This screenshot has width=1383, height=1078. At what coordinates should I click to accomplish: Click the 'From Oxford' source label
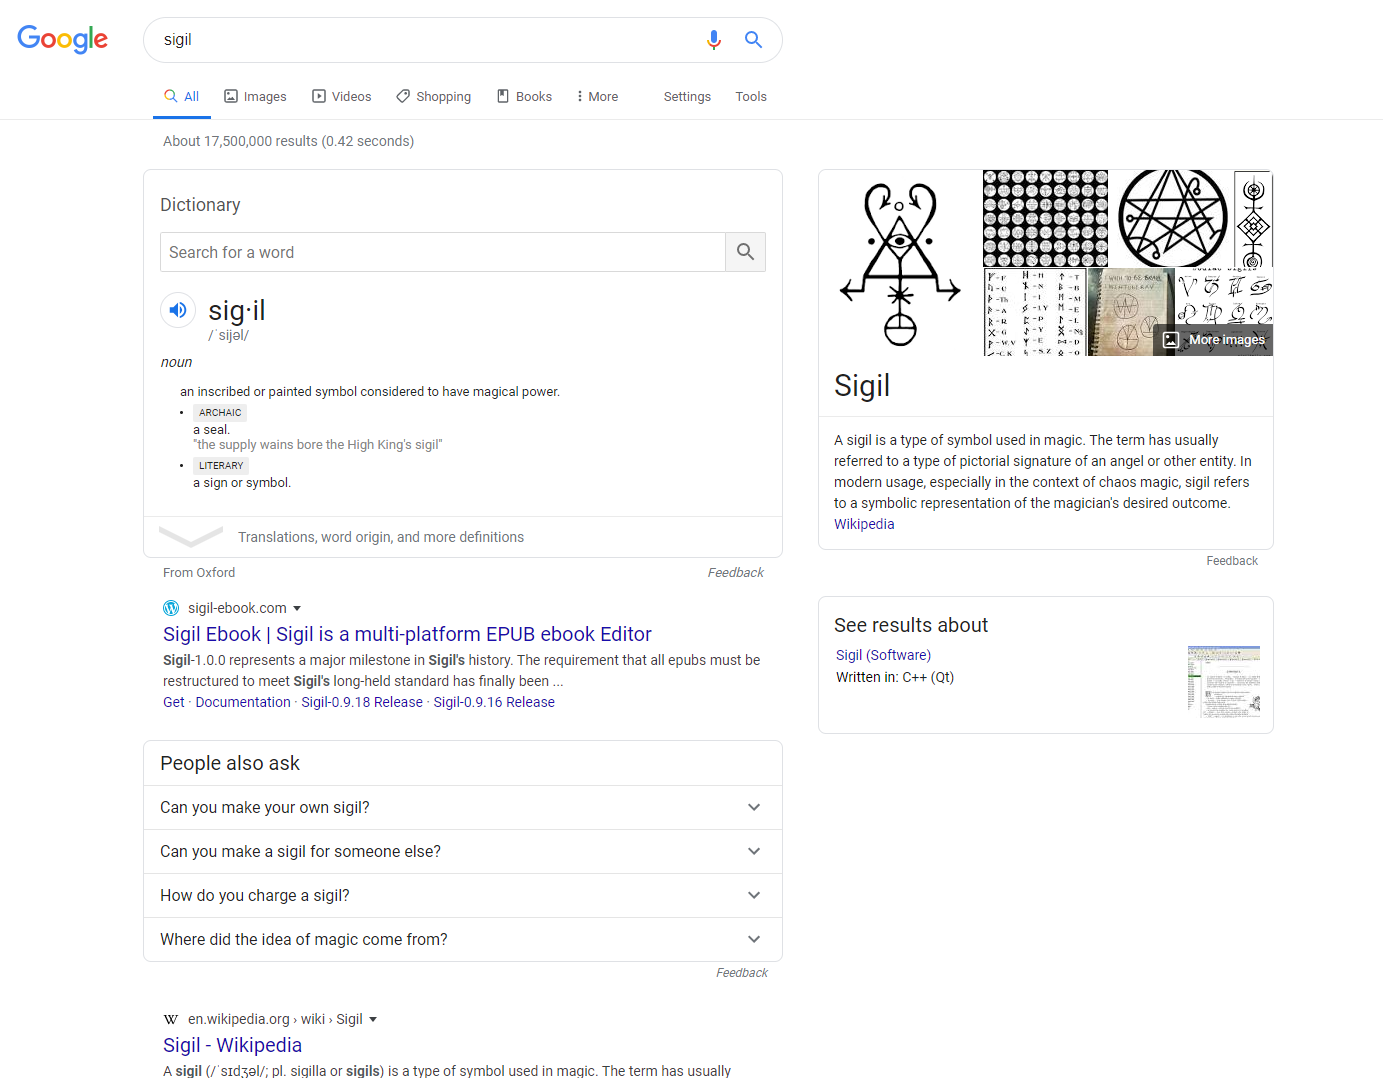click(199, 573)
